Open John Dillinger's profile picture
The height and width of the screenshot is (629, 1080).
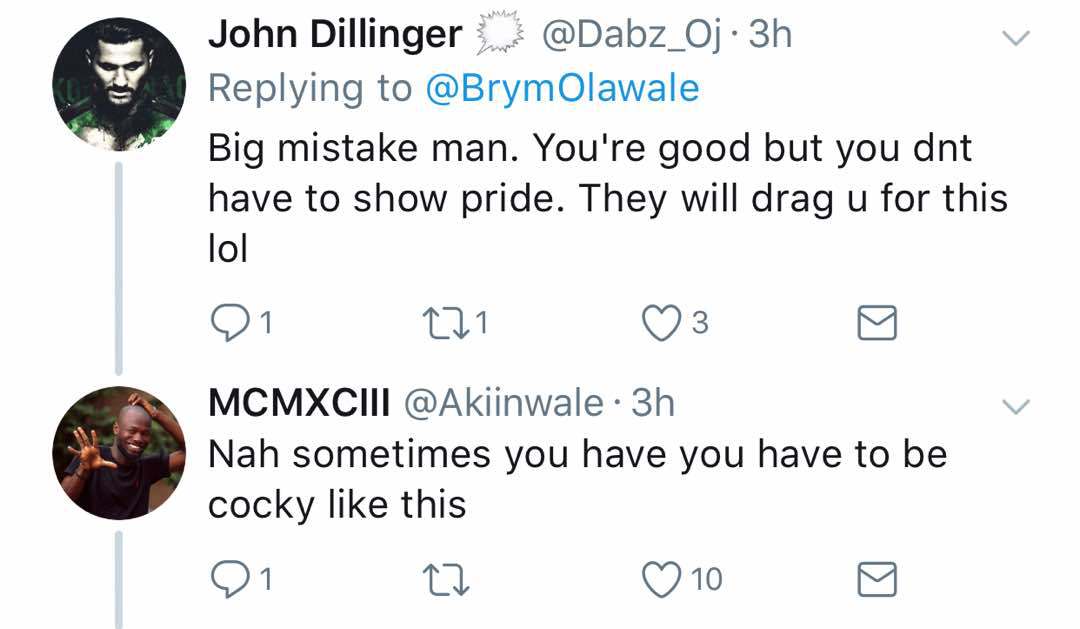(119, 84)
